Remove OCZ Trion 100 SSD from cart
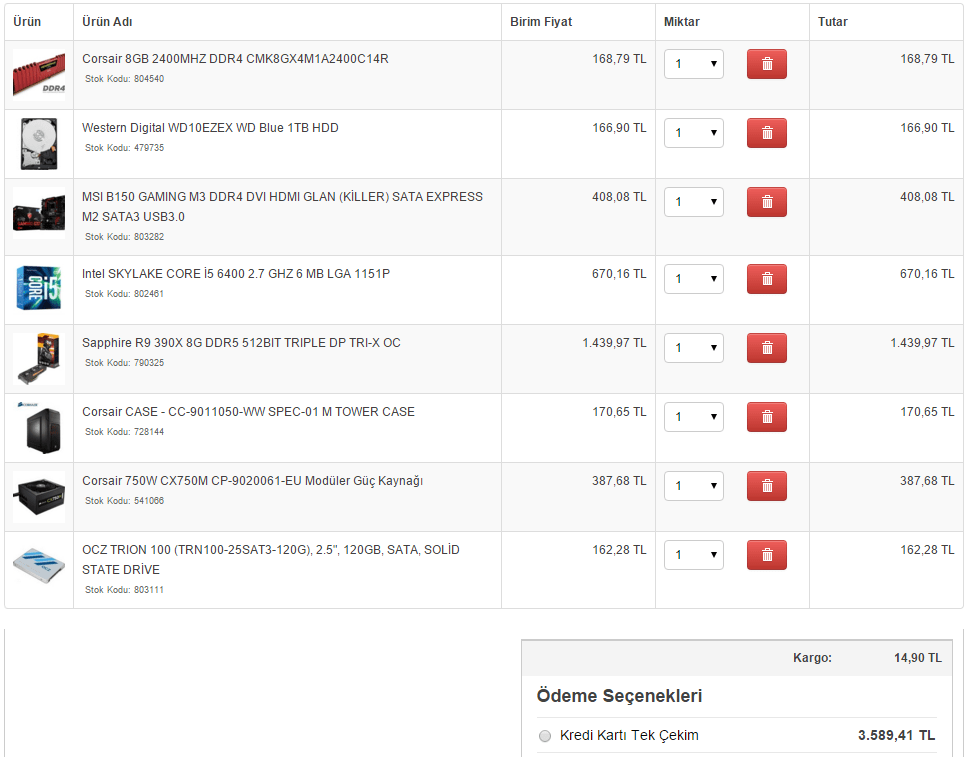Image resolution: width=969 pixels, height=757 pixels. 766,555
